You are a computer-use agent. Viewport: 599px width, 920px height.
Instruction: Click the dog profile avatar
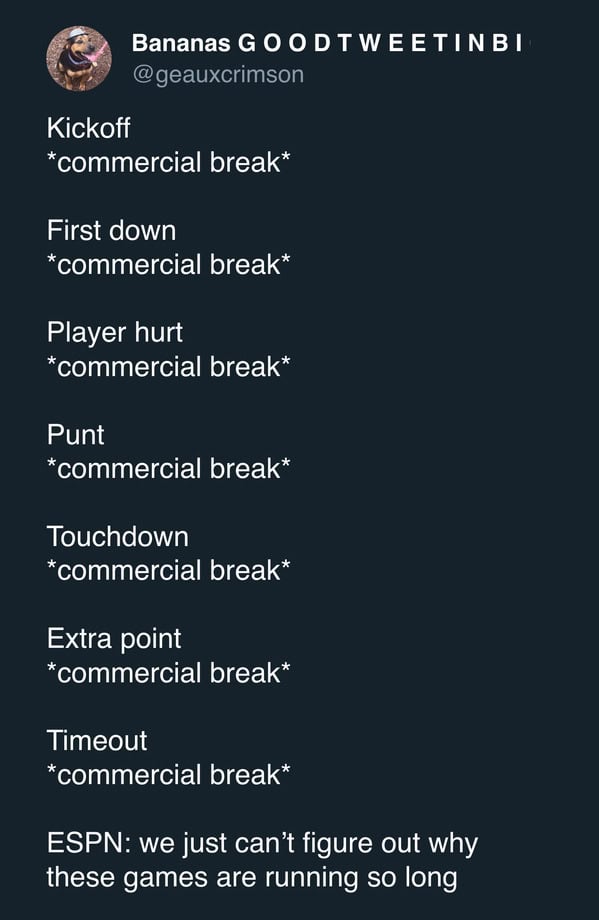79,59
